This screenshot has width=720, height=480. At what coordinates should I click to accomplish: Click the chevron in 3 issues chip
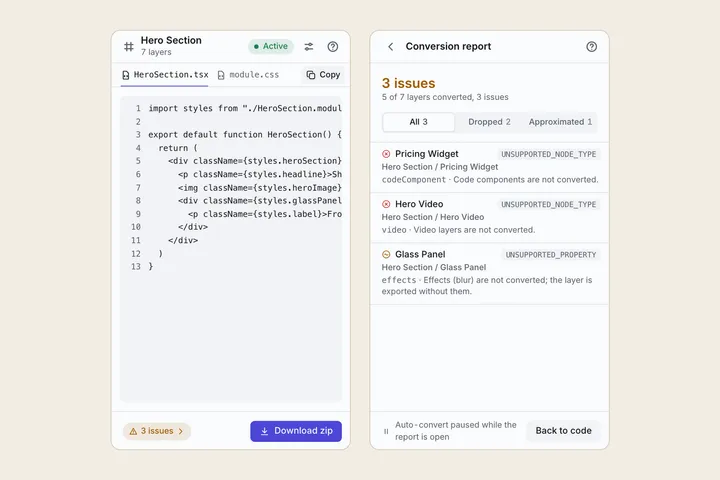point(181,431)
